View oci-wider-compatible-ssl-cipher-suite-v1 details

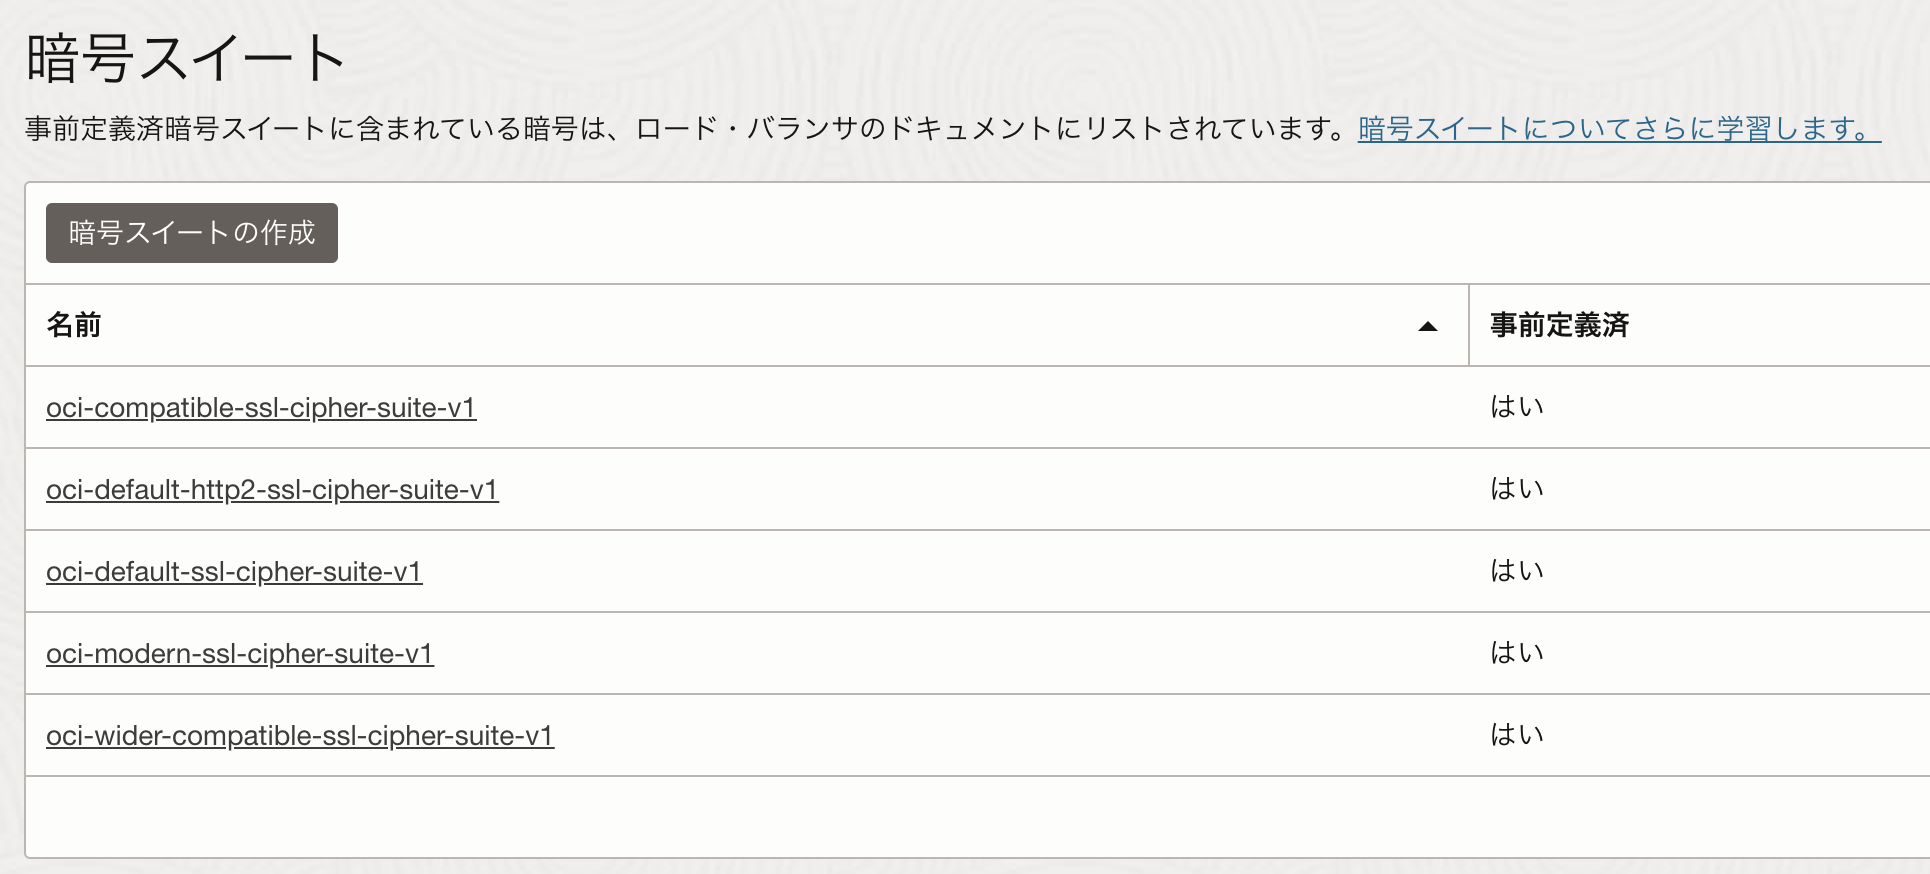pos(300,736)
